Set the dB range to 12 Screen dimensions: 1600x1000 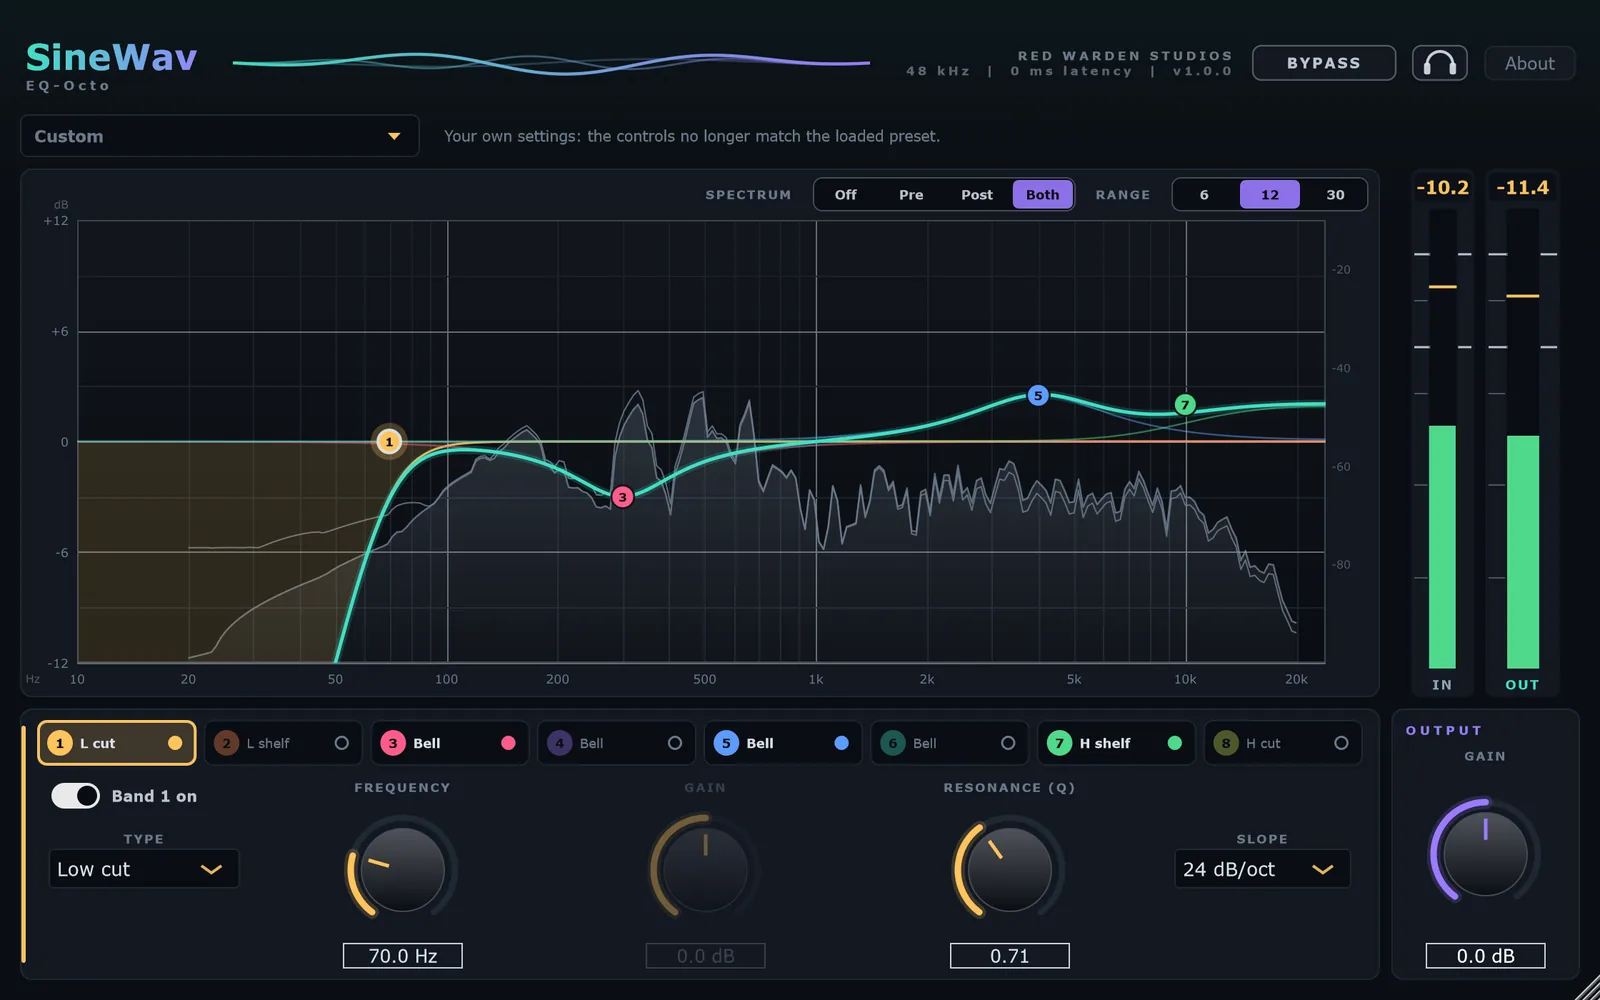coord(1270,194)
